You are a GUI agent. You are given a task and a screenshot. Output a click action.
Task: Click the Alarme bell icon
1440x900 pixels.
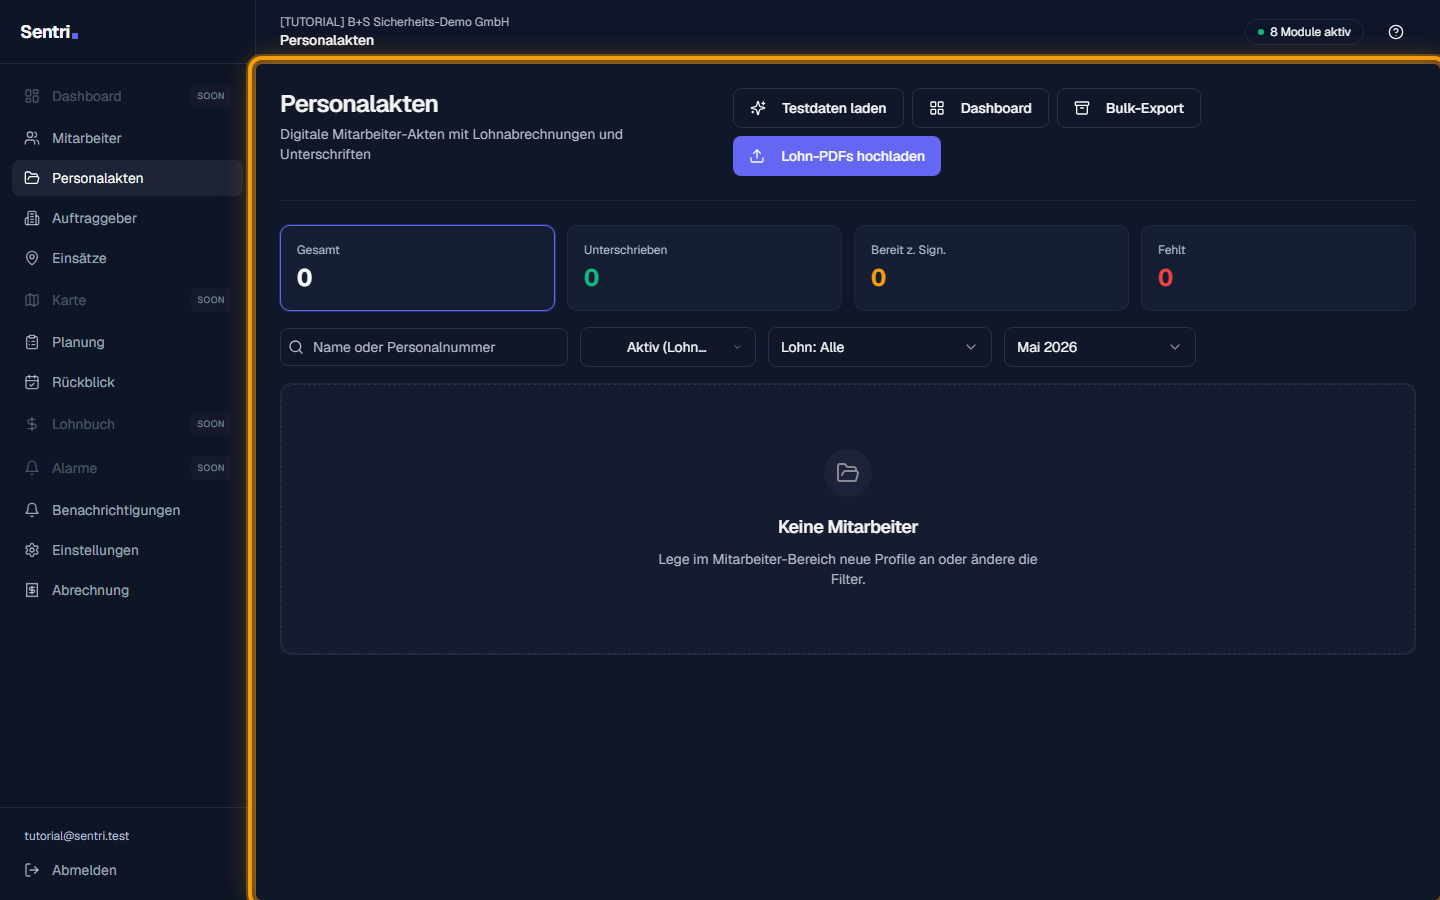pyautogui.click(x=32, y=468)
